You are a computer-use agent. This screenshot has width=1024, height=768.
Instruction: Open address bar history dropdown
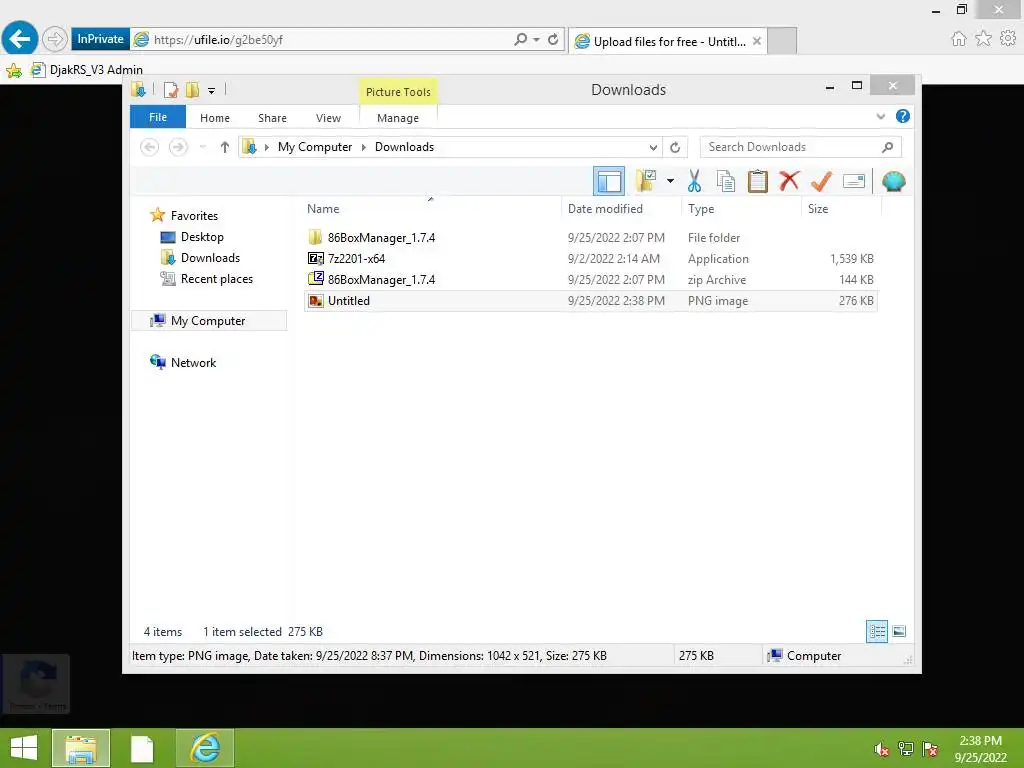tap(652, 148)
